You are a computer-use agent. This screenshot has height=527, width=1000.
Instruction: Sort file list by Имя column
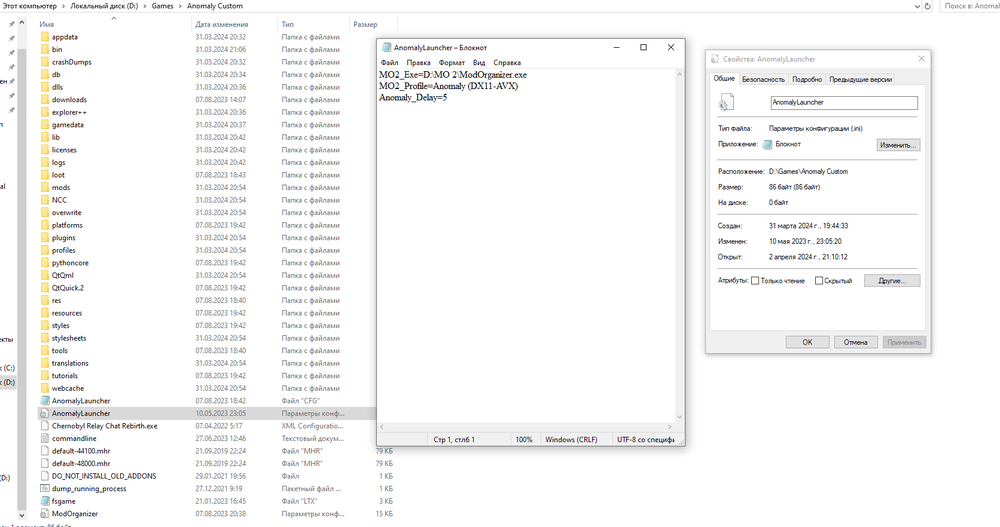pos(47,24)
